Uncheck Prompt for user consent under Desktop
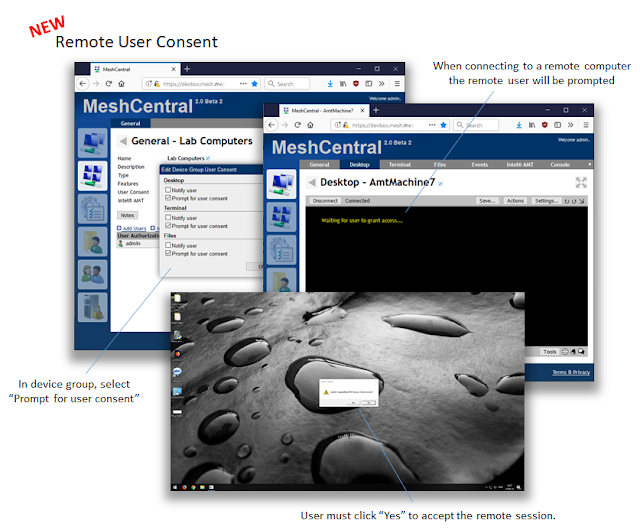The width and height of the screenshot is (640, 530). [x=168, y=198]
